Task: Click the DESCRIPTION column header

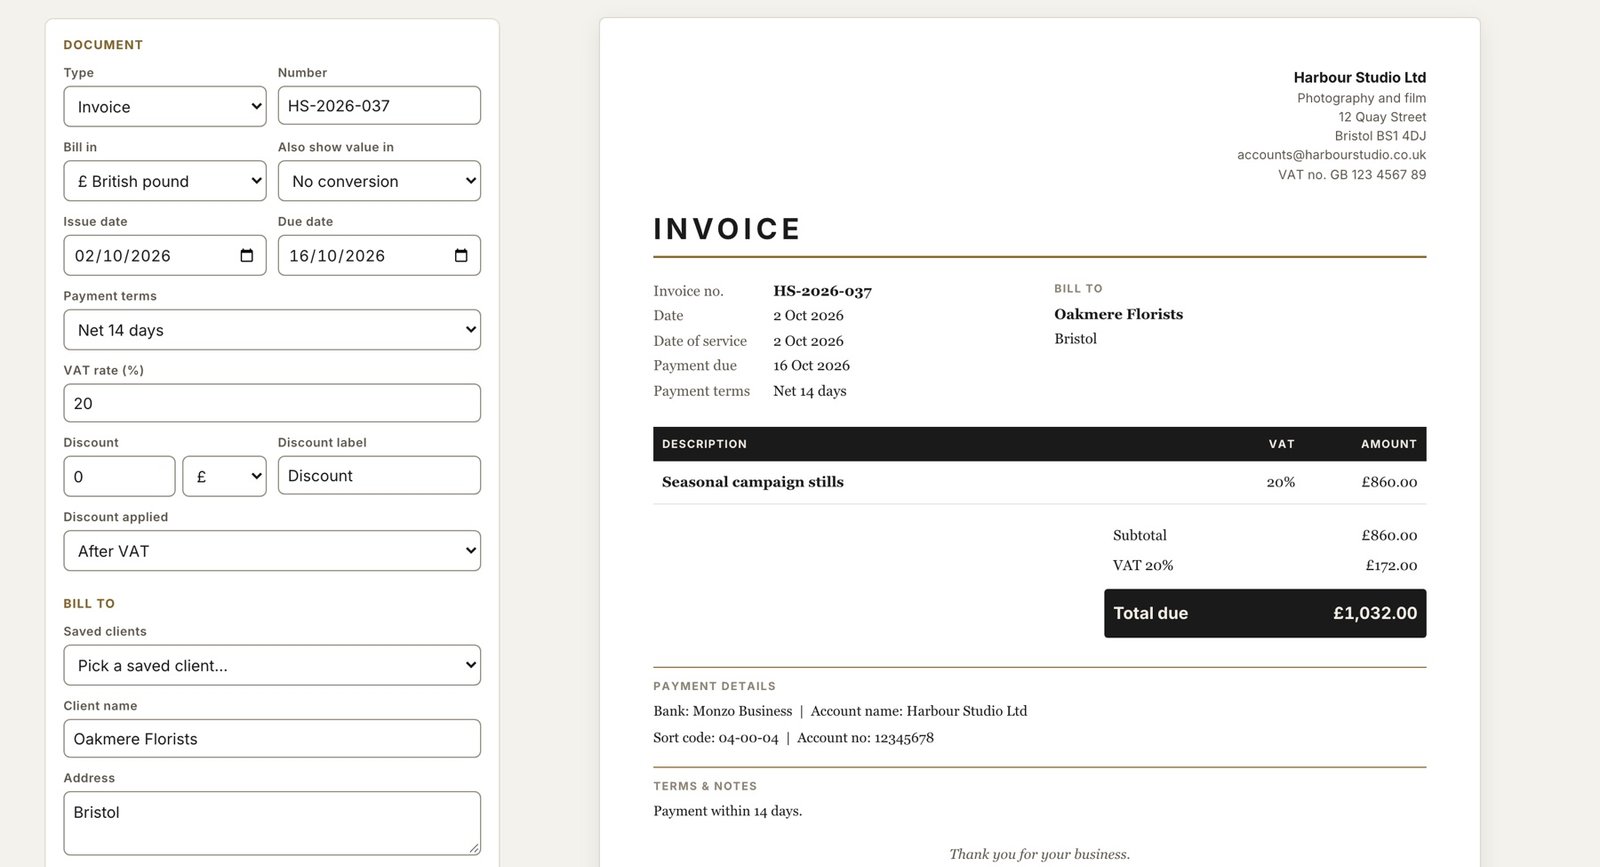Action: (x=704, y=444)
